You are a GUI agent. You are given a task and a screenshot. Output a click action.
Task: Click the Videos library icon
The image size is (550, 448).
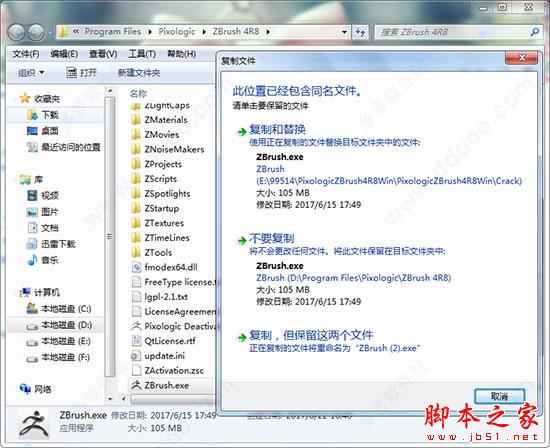[32, 195]
